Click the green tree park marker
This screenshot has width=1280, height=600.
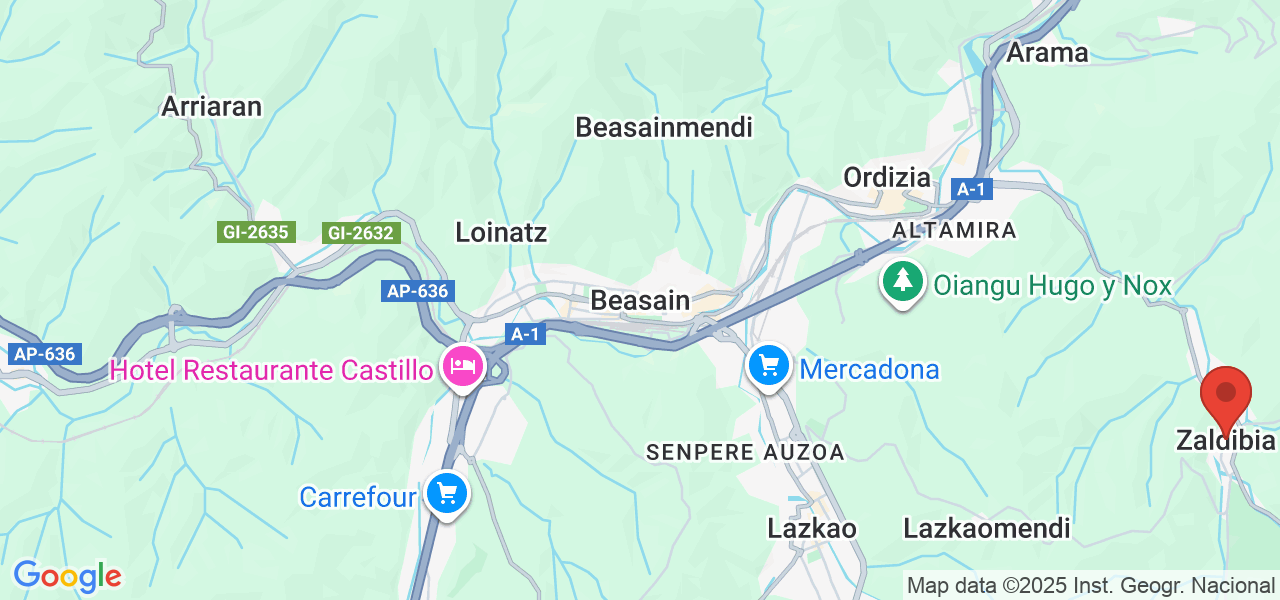pos(903,282)
